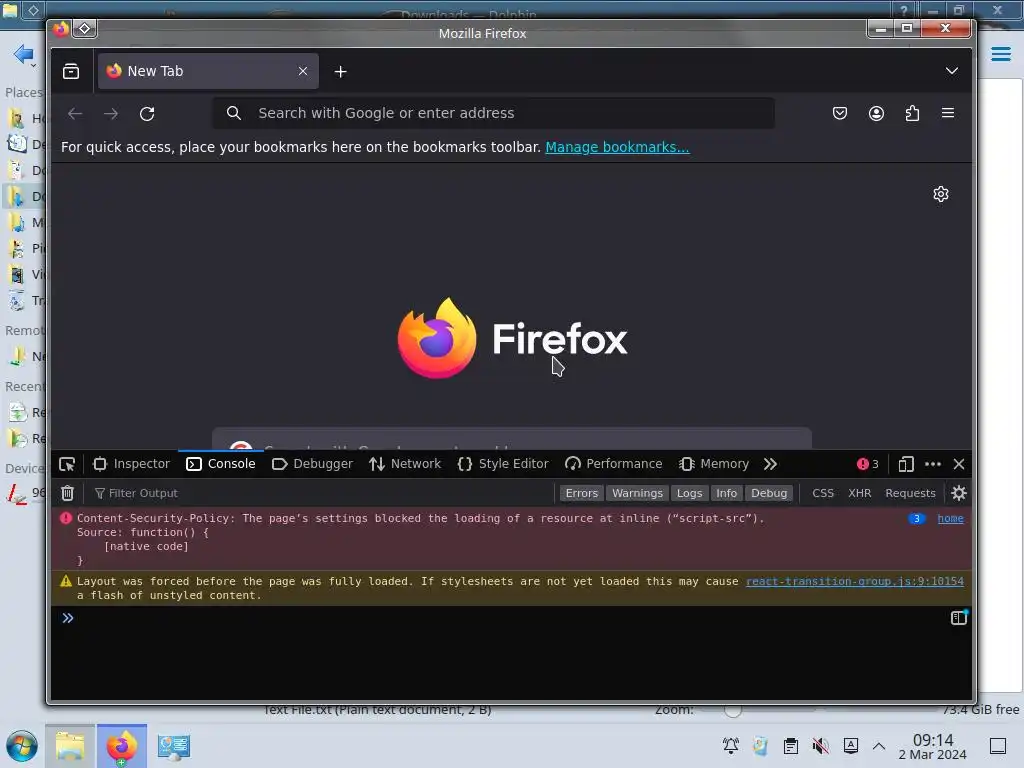Pick an element from the page
This screenshot has height=768, width=1024.
tap(67, 464)
